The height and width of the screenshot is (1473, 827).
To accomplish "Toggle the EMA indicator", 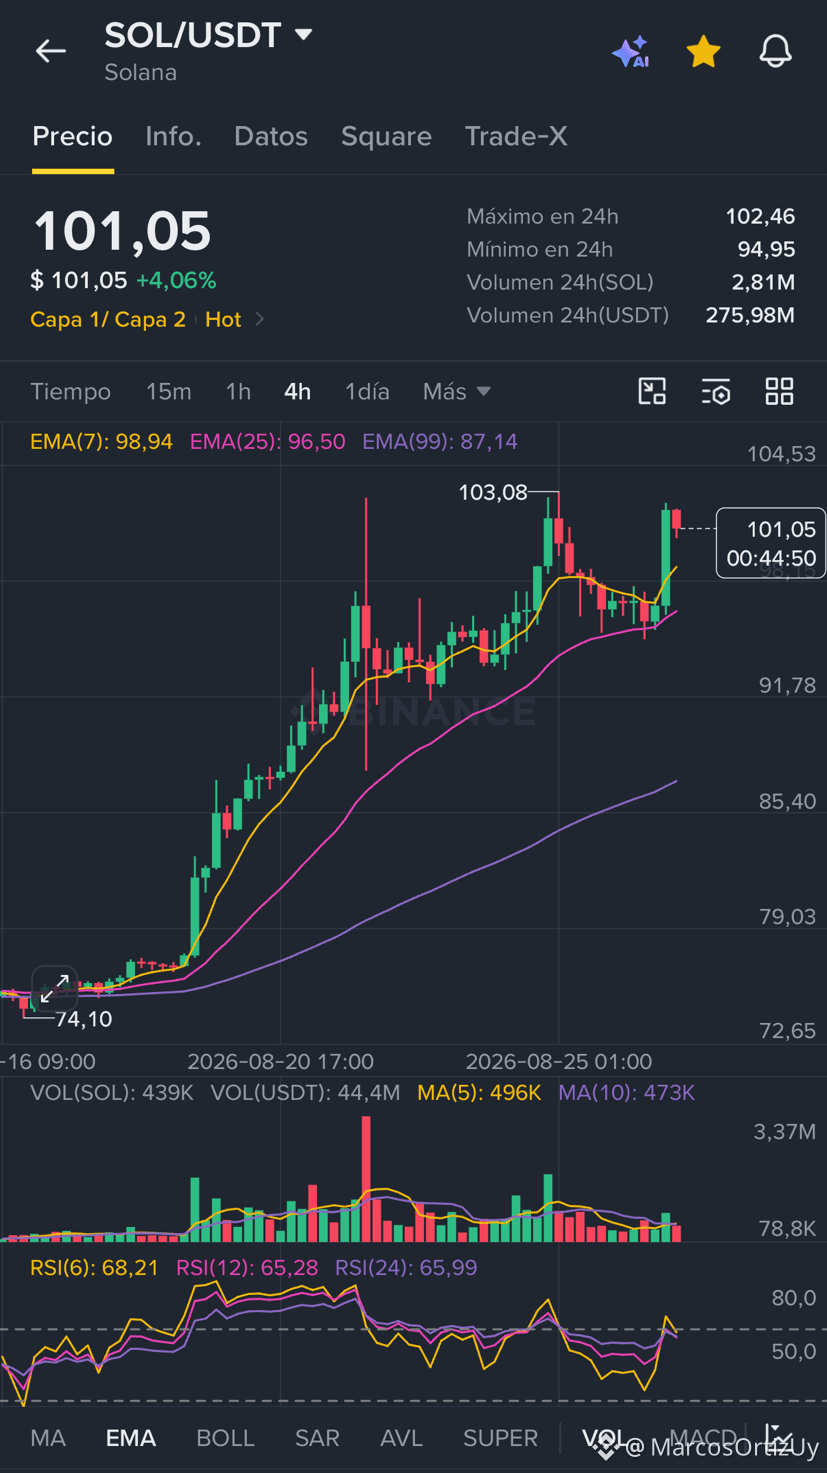I will click(131, 1438).
